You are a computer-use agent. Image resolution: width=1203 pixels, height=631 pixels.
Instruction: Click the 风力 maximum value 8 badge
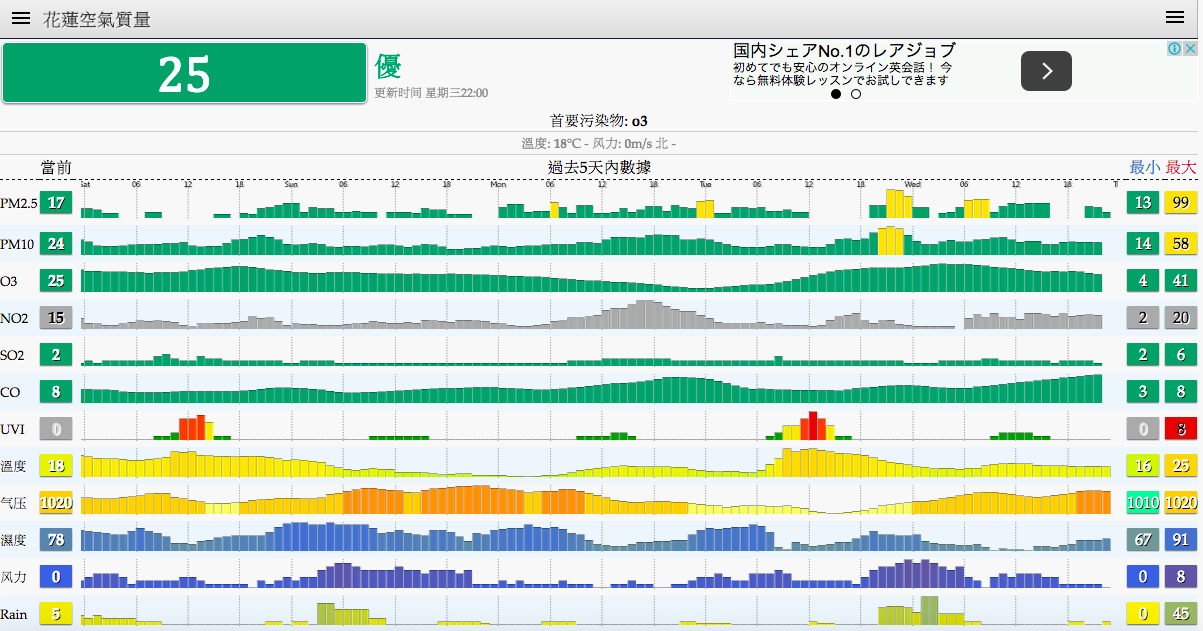tap(1180, 577)
